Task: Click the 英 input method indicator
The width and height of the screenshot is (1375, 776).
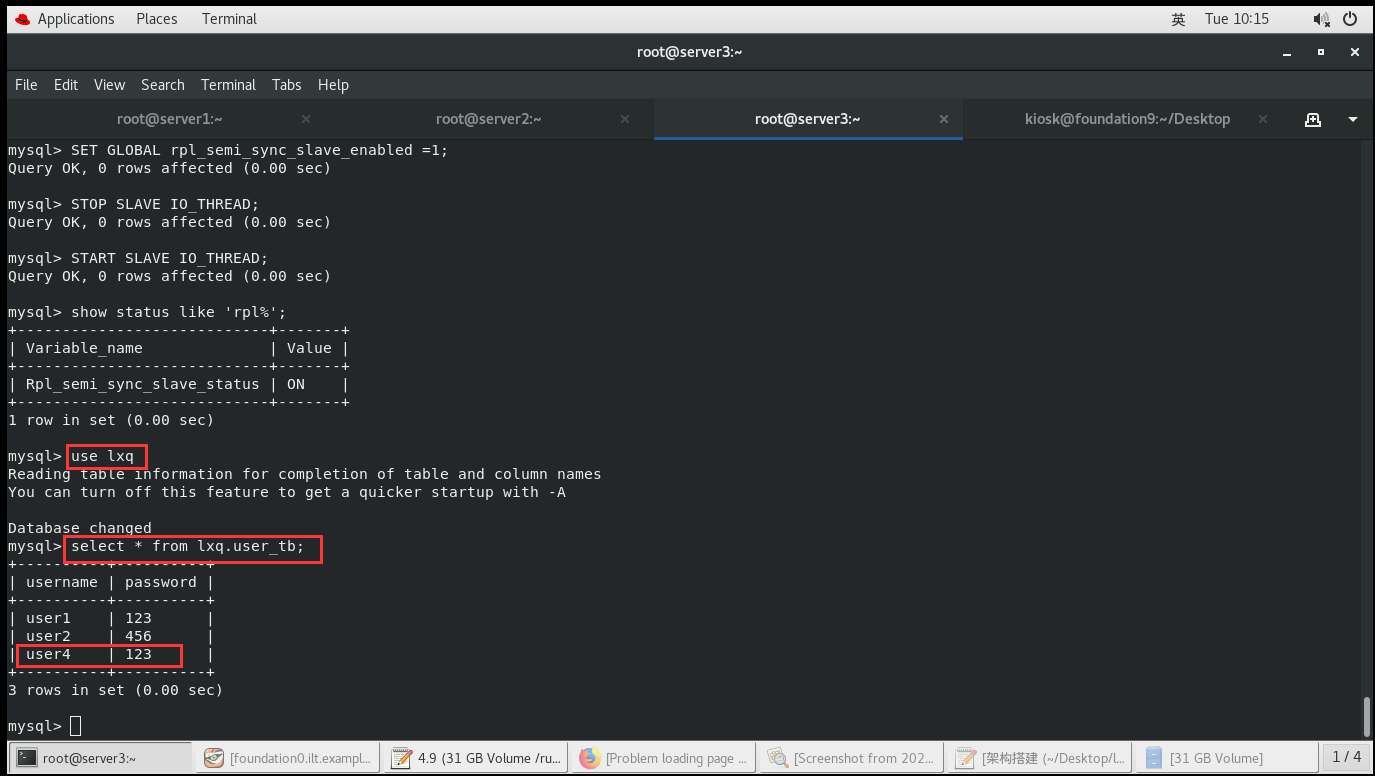Action: point(1178,18)
